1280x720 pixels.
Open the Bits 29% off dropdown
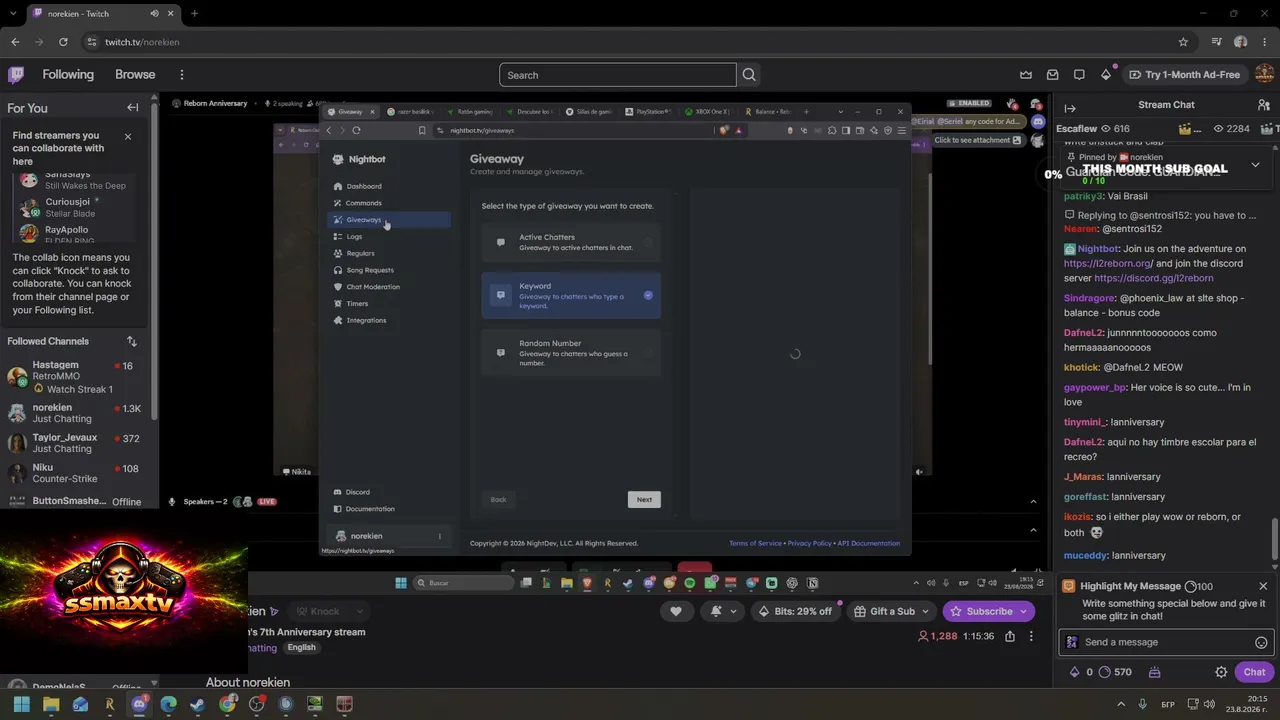point(795,611)
